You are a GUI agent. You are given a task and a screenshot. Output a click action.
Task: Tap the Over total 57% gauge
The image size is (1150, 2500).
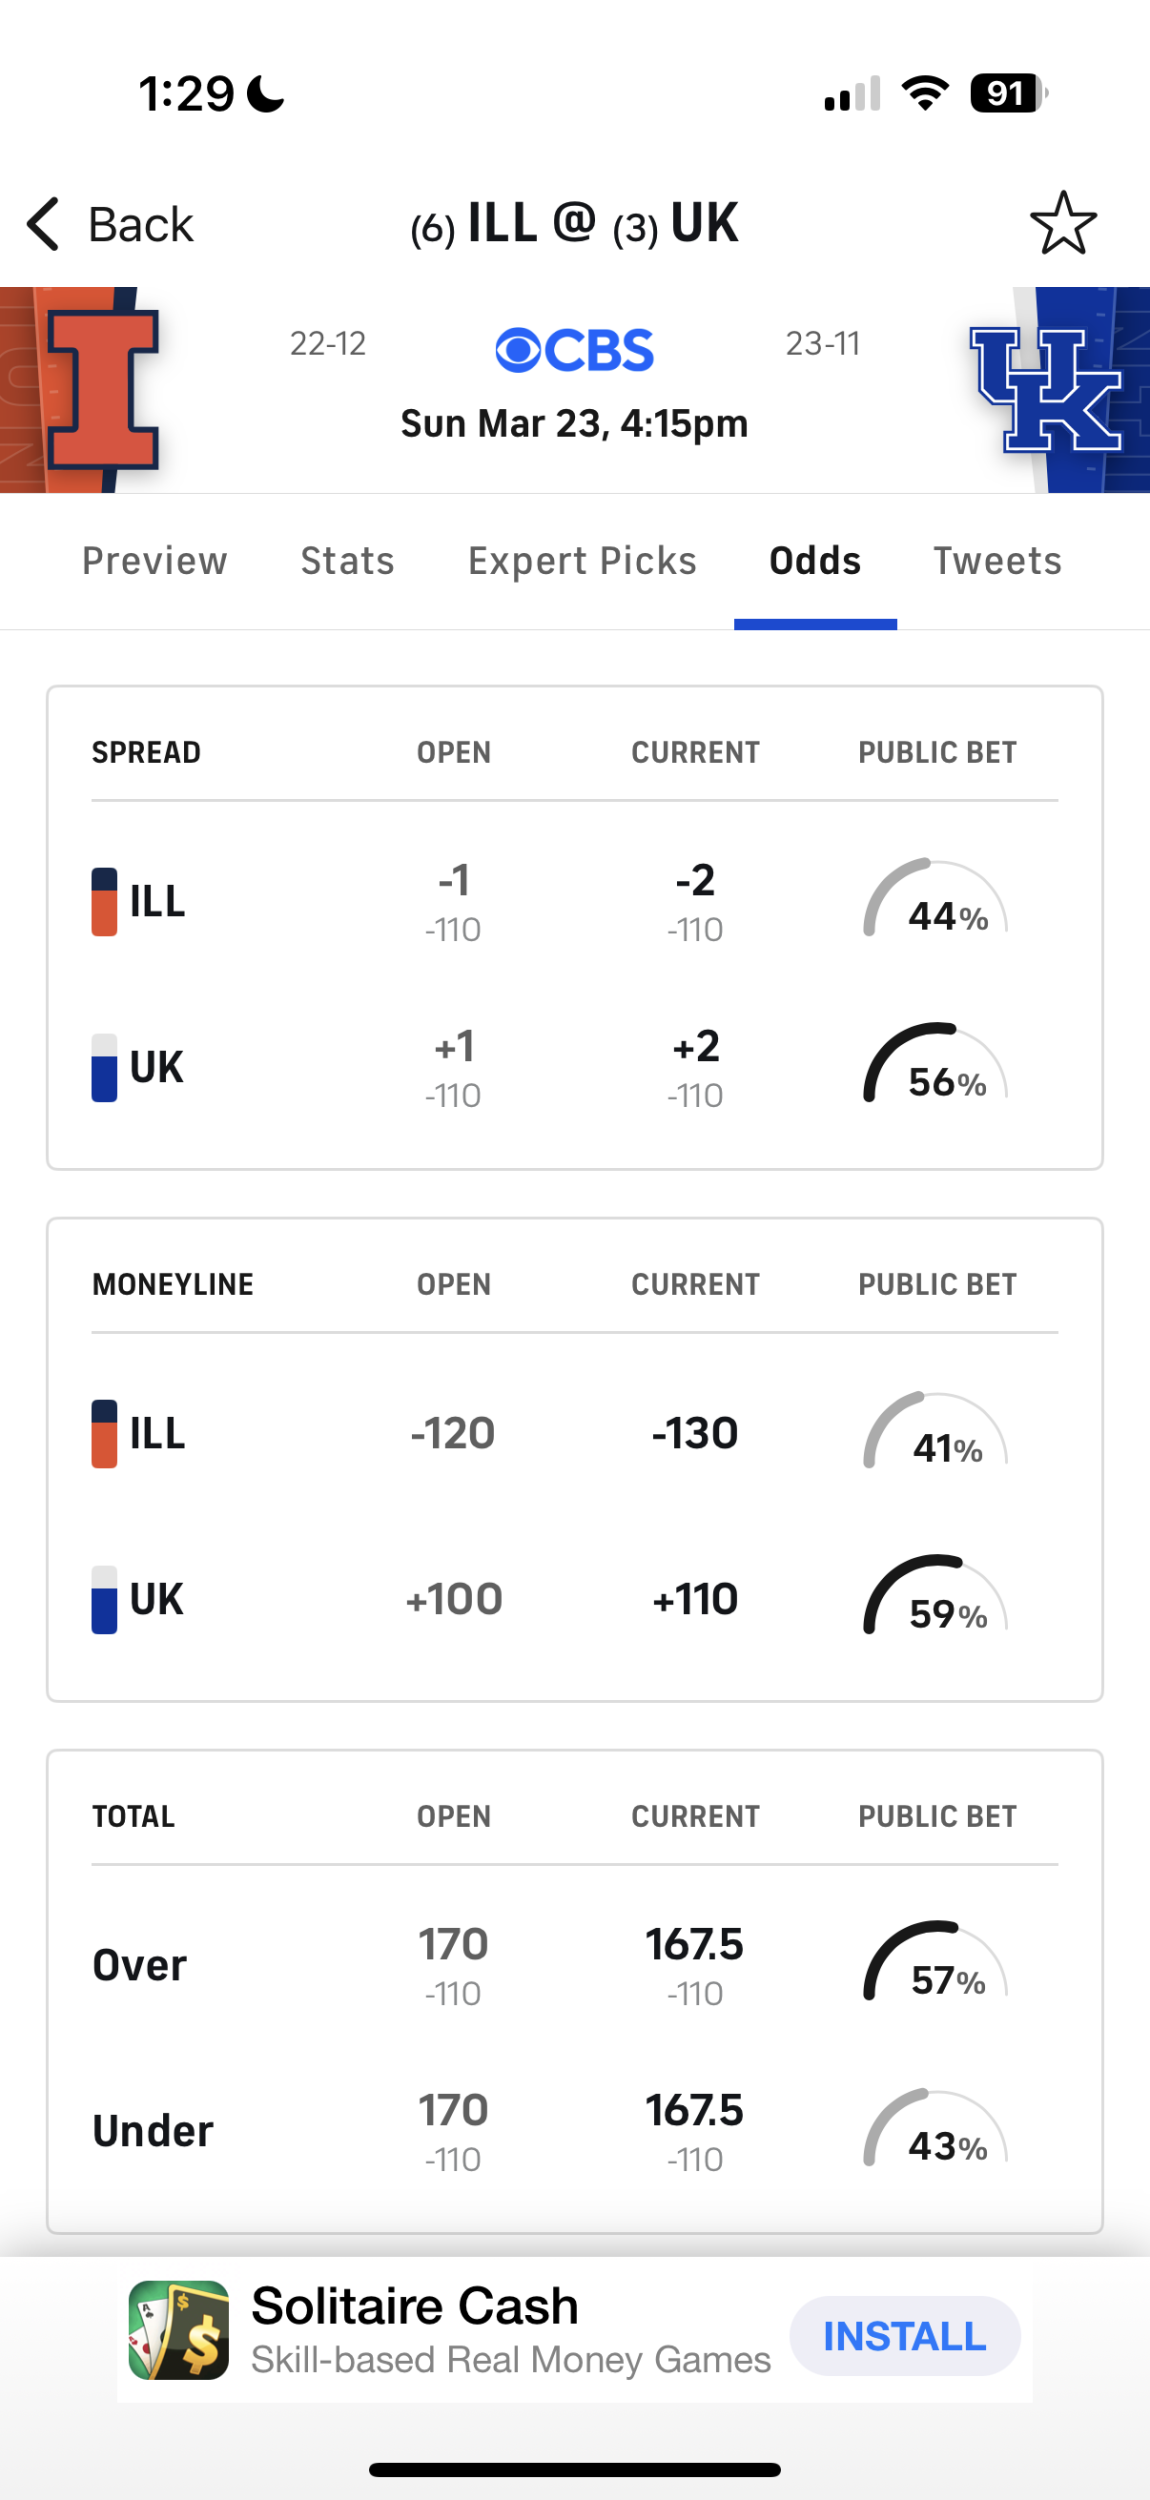[936, 1964]
